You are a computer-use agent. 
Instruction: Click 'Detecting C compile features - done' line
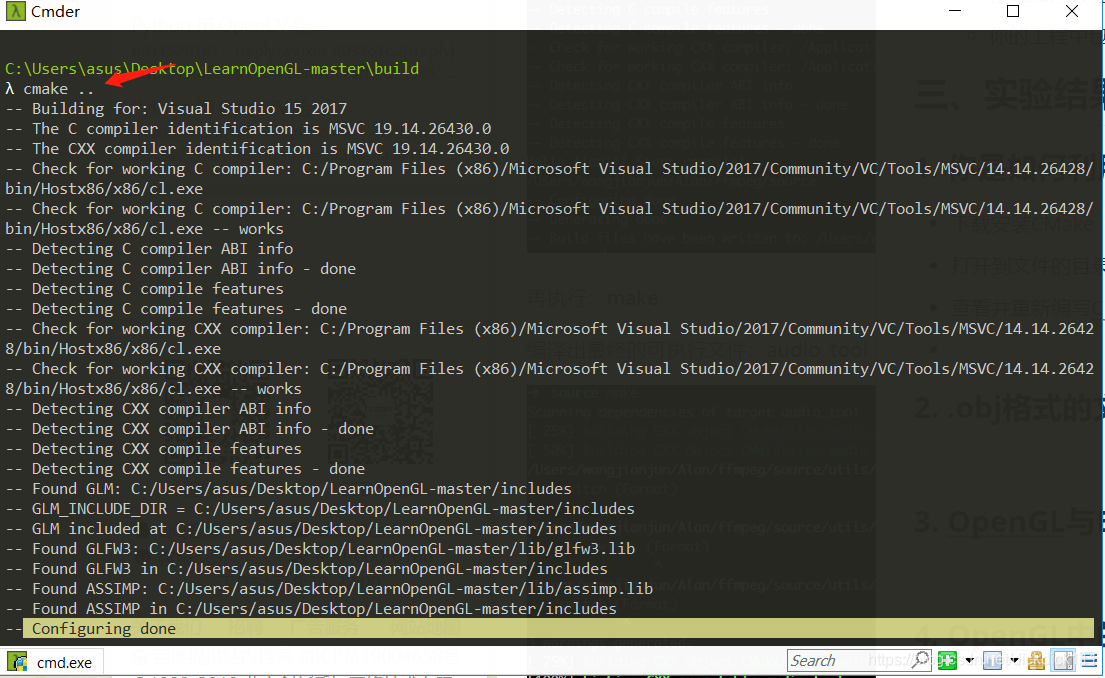176,309
